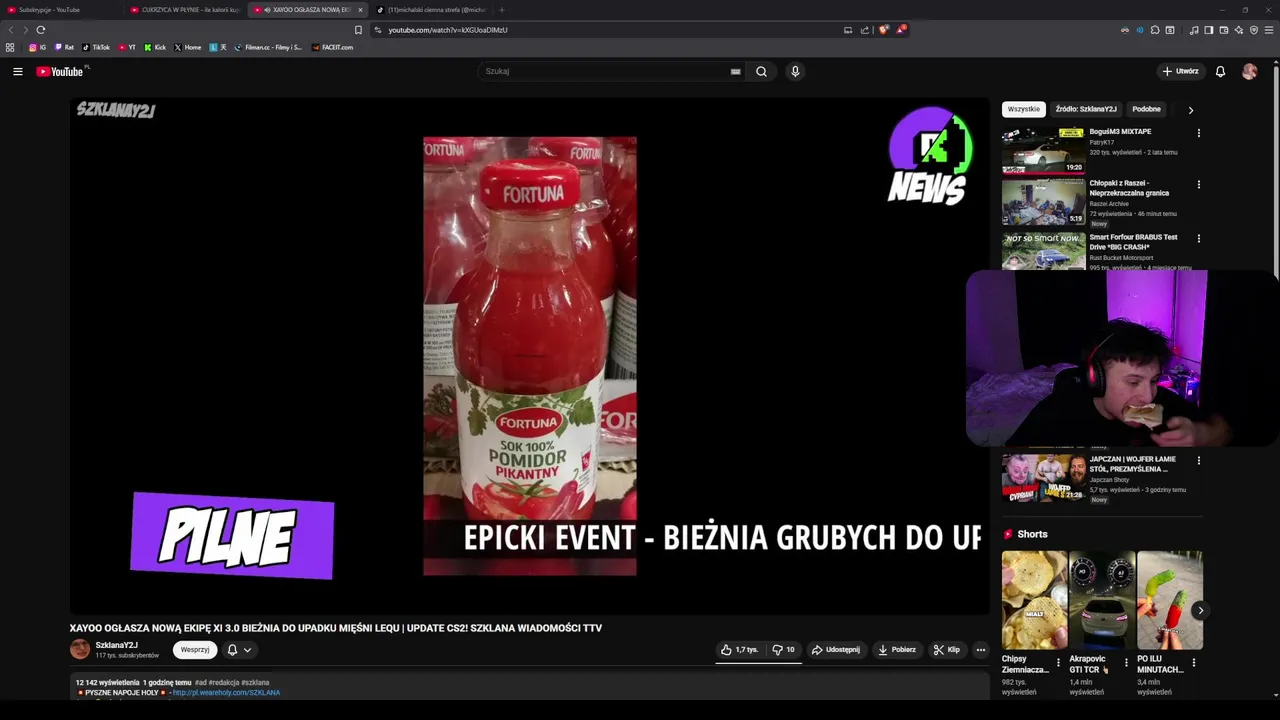The height and width of the screenshot is (720, 1280).
Task: Show more filter chips with arrow
Action: tap(1190, 110)
